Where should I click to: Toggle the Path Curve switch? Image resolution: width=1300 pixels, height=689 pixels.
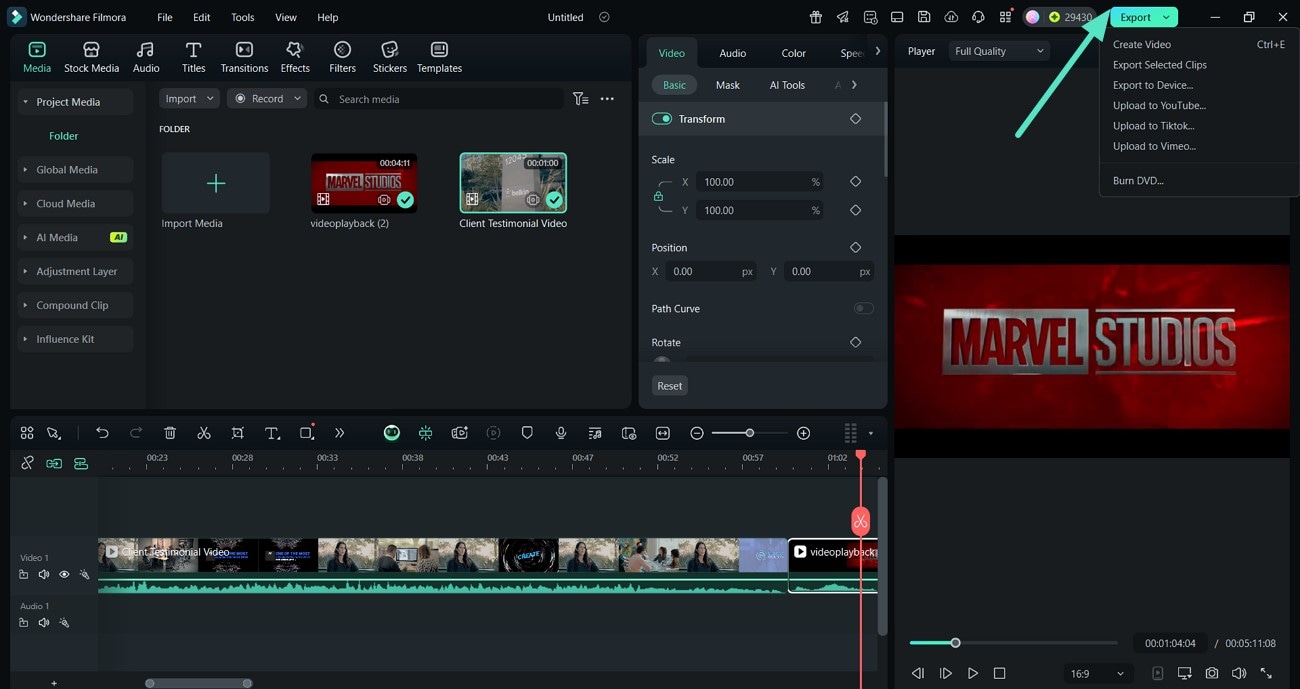click(x=863, y=308)
